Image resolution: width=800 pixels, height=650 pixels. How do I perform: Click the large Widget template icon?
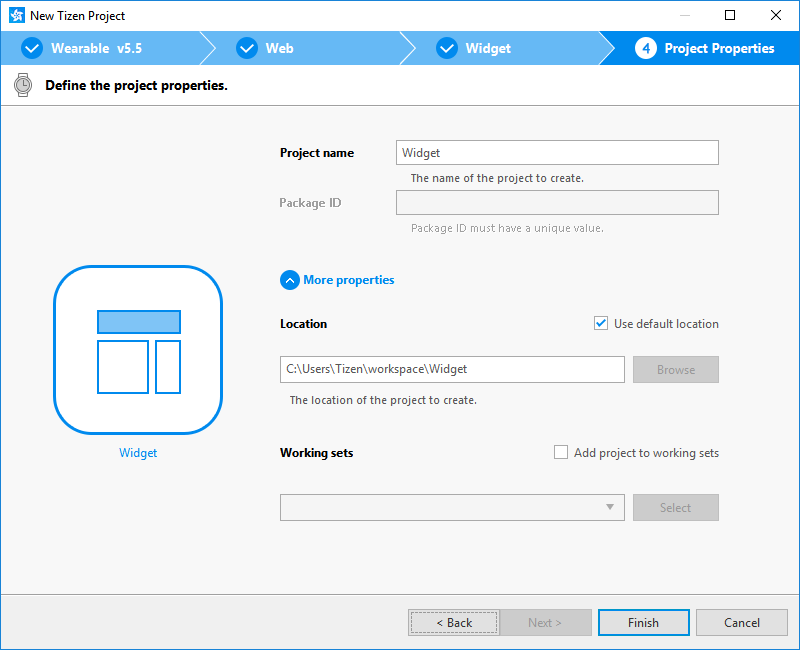[x=138, y=350]
